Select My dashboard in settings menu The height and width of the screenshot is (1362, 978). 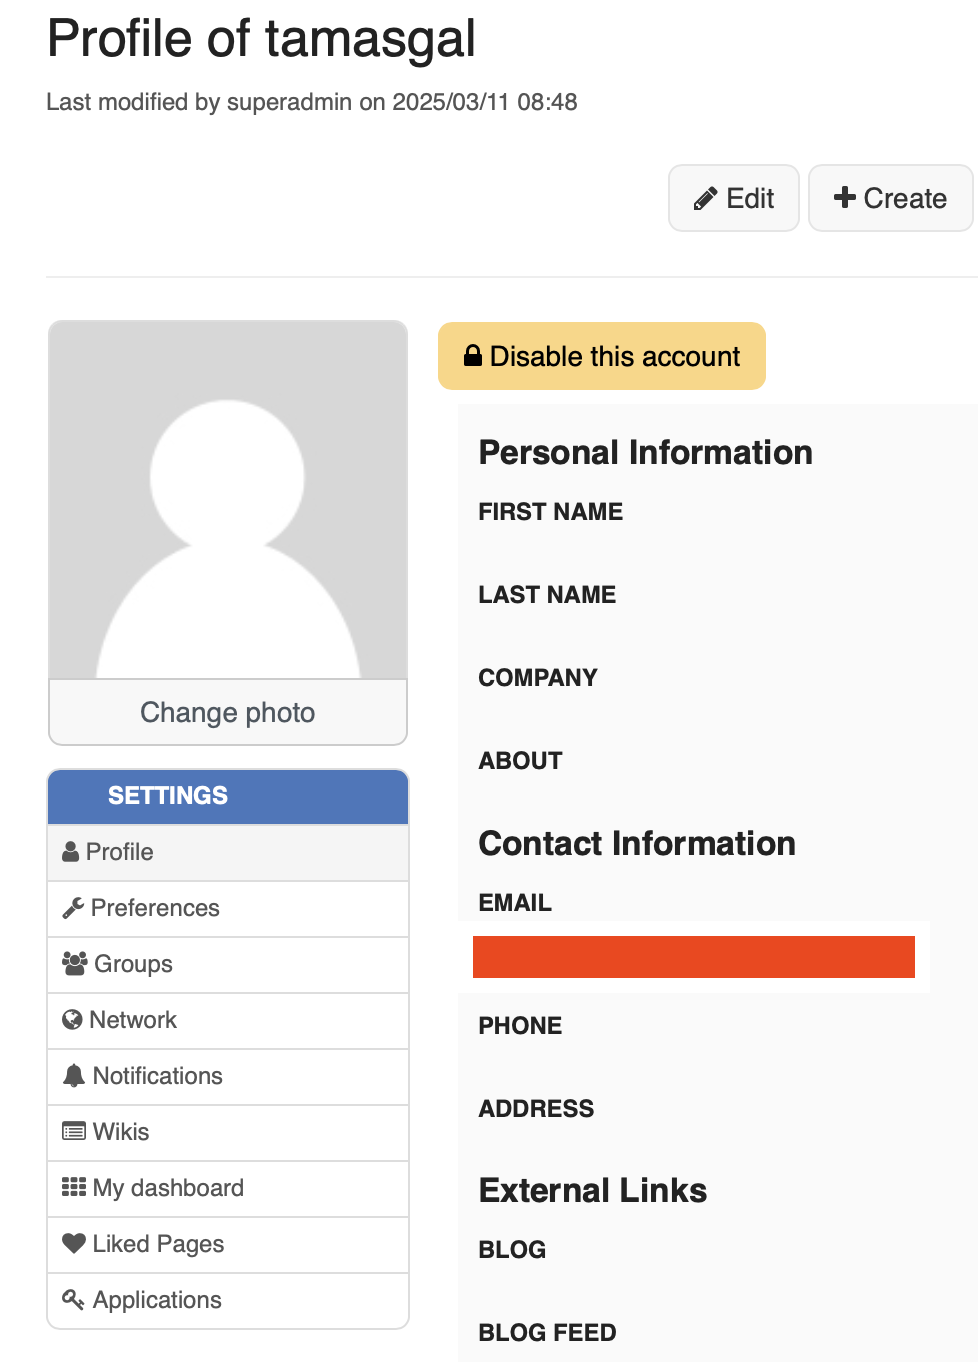228,1188
